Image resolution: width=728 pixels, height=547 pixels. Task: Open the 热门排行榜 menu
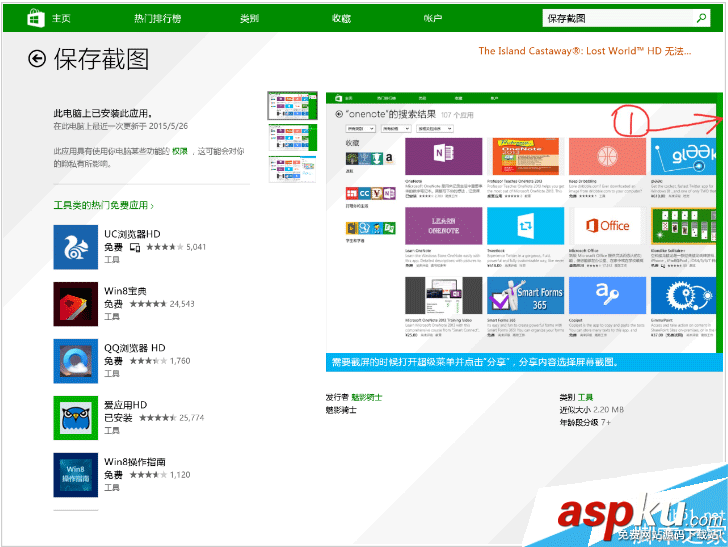pyautogui.click(x=158, y=18)
